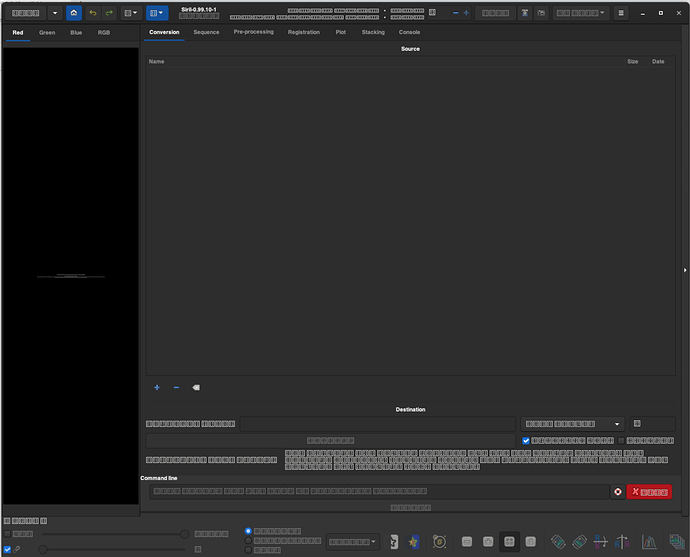Switch to the Blue channel tab
Screen dimensions: 690x557
click(76, 33)
